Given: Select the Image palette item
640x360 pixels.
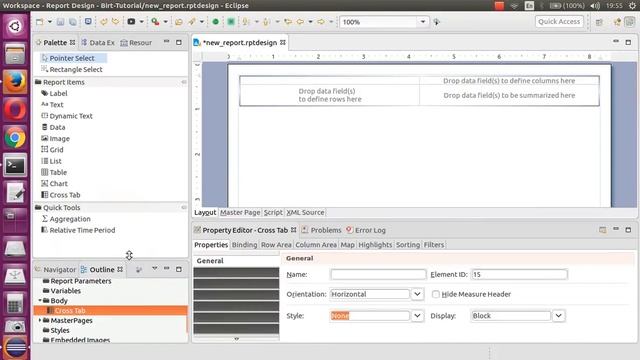Looking at the screenshot, I should (x=56, y=139).
